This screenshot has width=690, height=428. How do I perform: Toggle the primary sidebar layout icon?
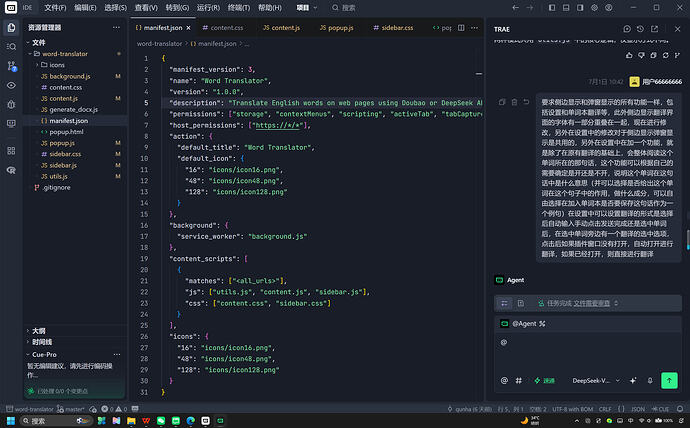tap(552, 7)
